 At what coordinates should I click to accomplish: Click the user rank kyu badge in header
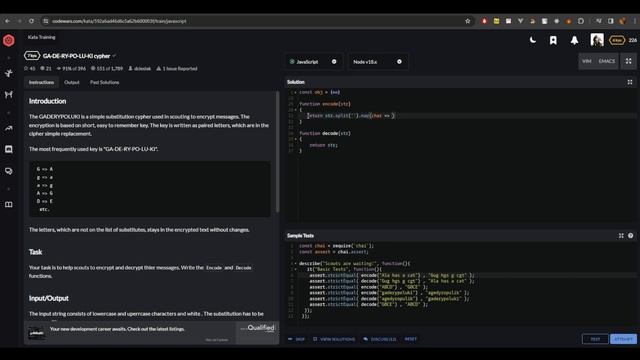[617, 40]
